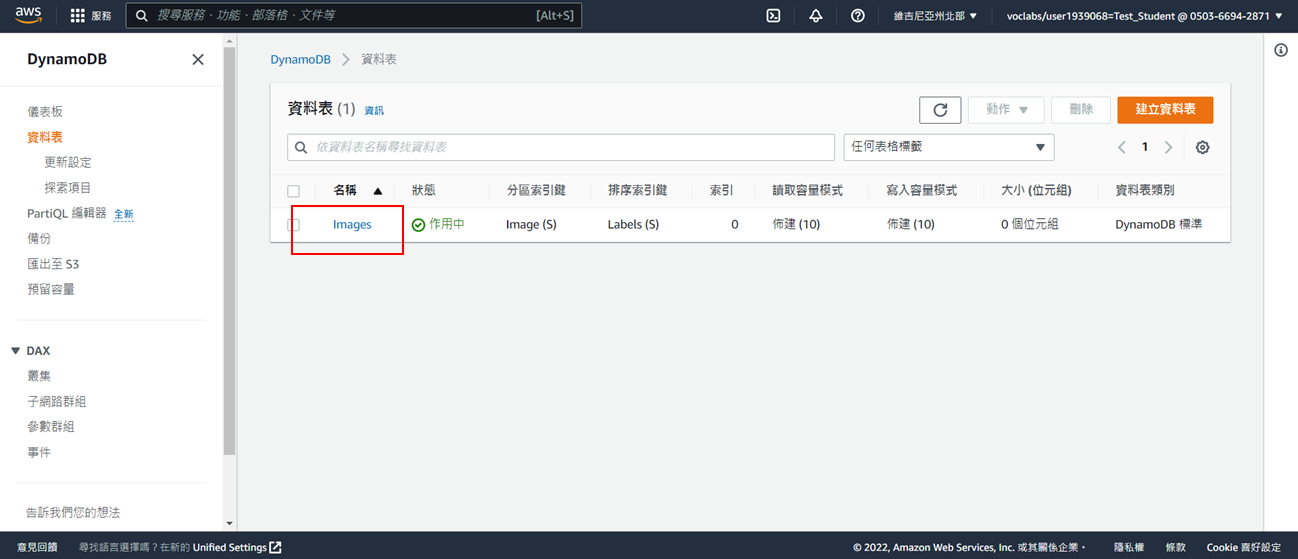The image size is (1298, 559).
Task: Open 探索項目 in the sidebar
Action: 68,187
